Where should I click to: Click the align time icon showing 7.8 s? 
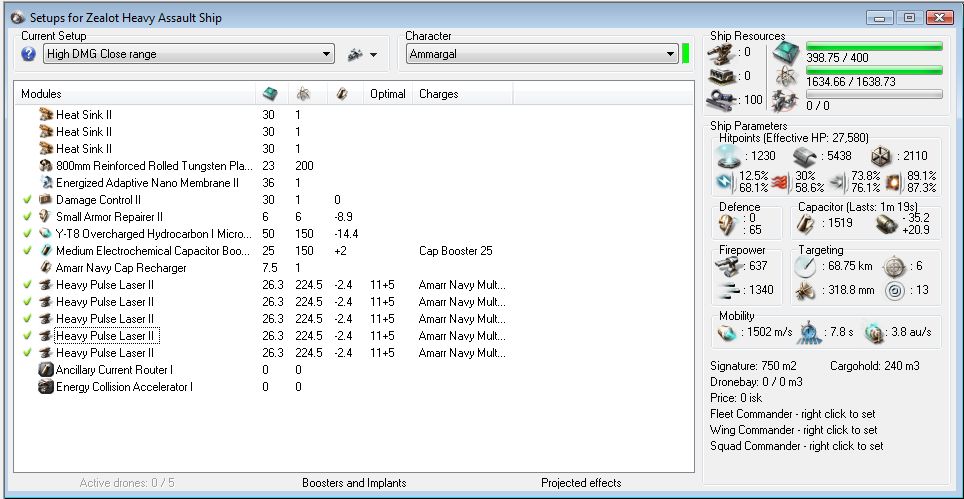coord(809,332)
